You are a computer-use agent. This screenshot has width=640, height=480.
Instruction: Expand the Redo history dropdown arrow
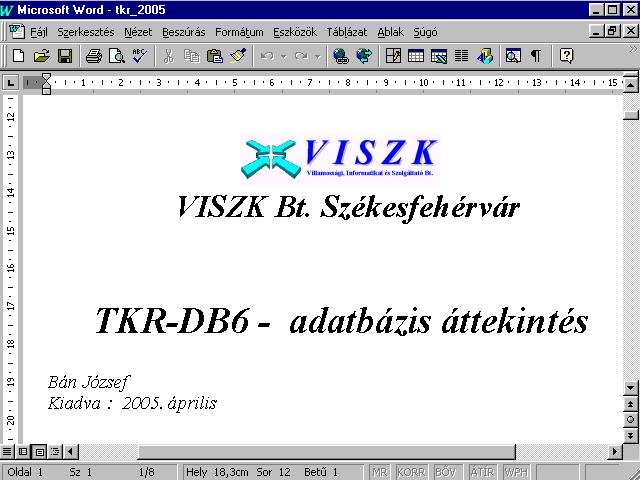coord(318,57)
